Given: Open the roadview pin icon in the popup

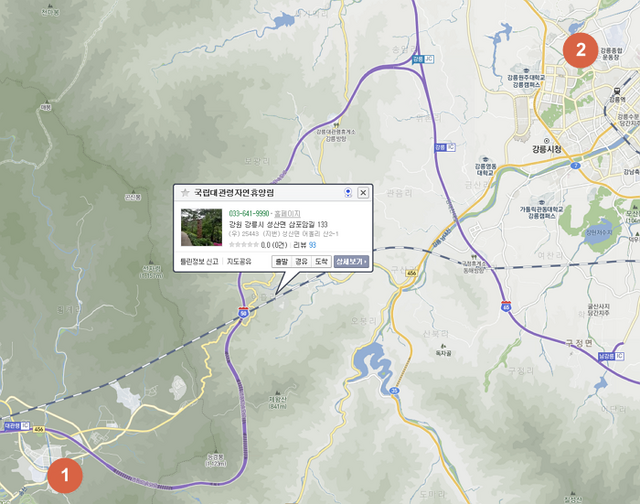Looking at the screenshot, I should 348,193.
